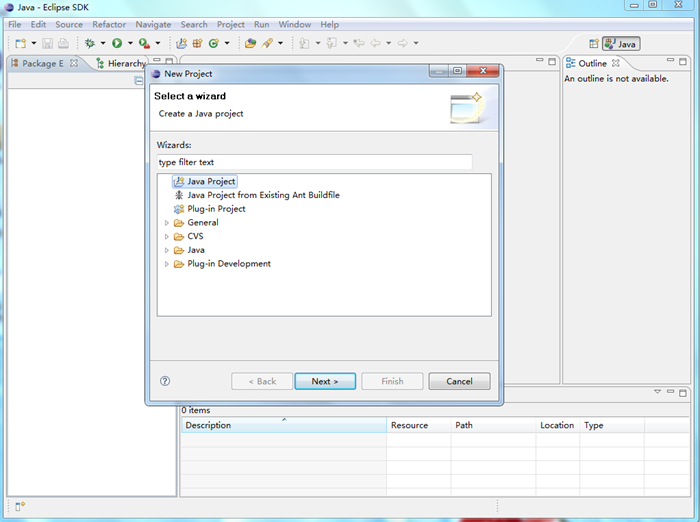The width and height of the screenshot is (700, 522).
Task: Open dropdown next to the Run icon
Action: [x=130, y=43]
